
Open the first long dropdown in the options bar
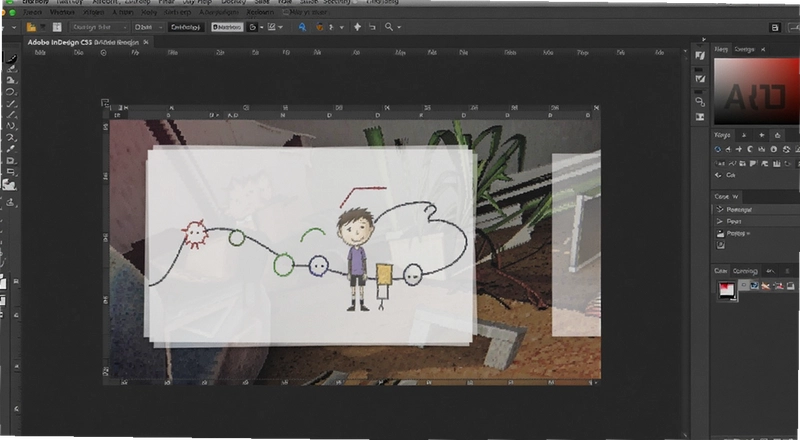pyautogui.click(x=99, y=27)
